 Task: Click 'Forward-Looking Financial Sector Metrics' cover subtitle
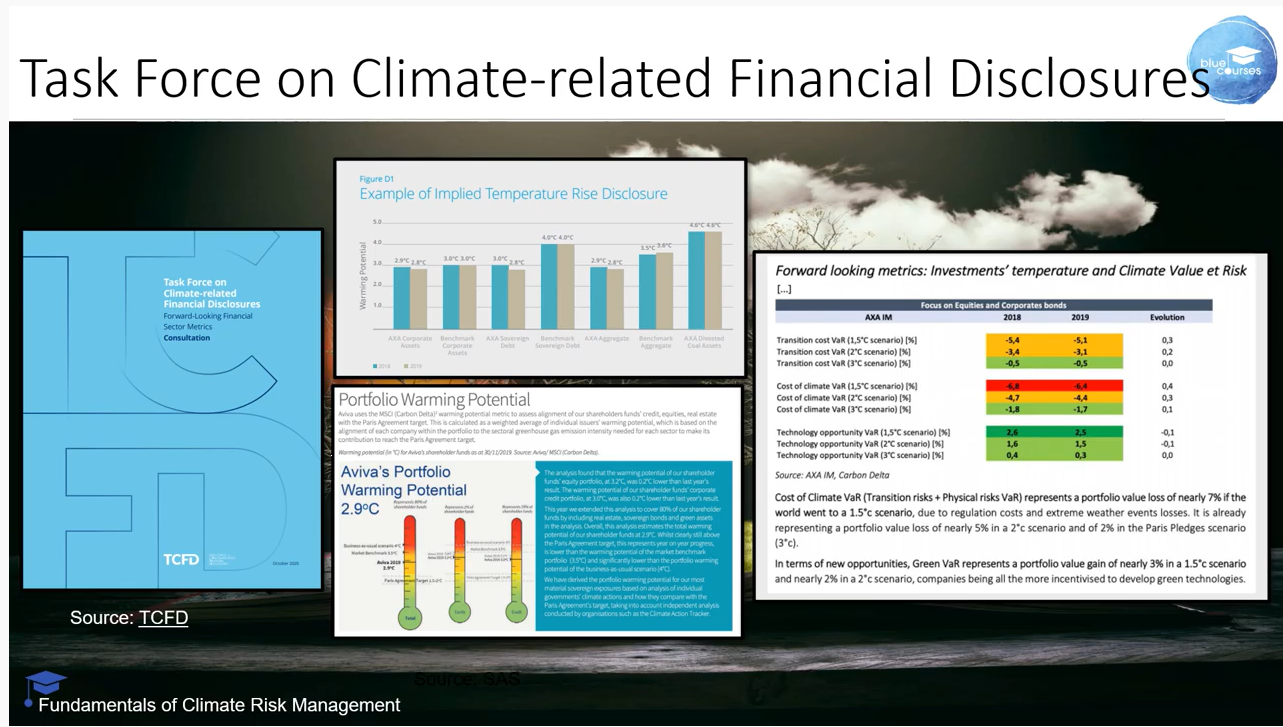[x=208, y=321]
